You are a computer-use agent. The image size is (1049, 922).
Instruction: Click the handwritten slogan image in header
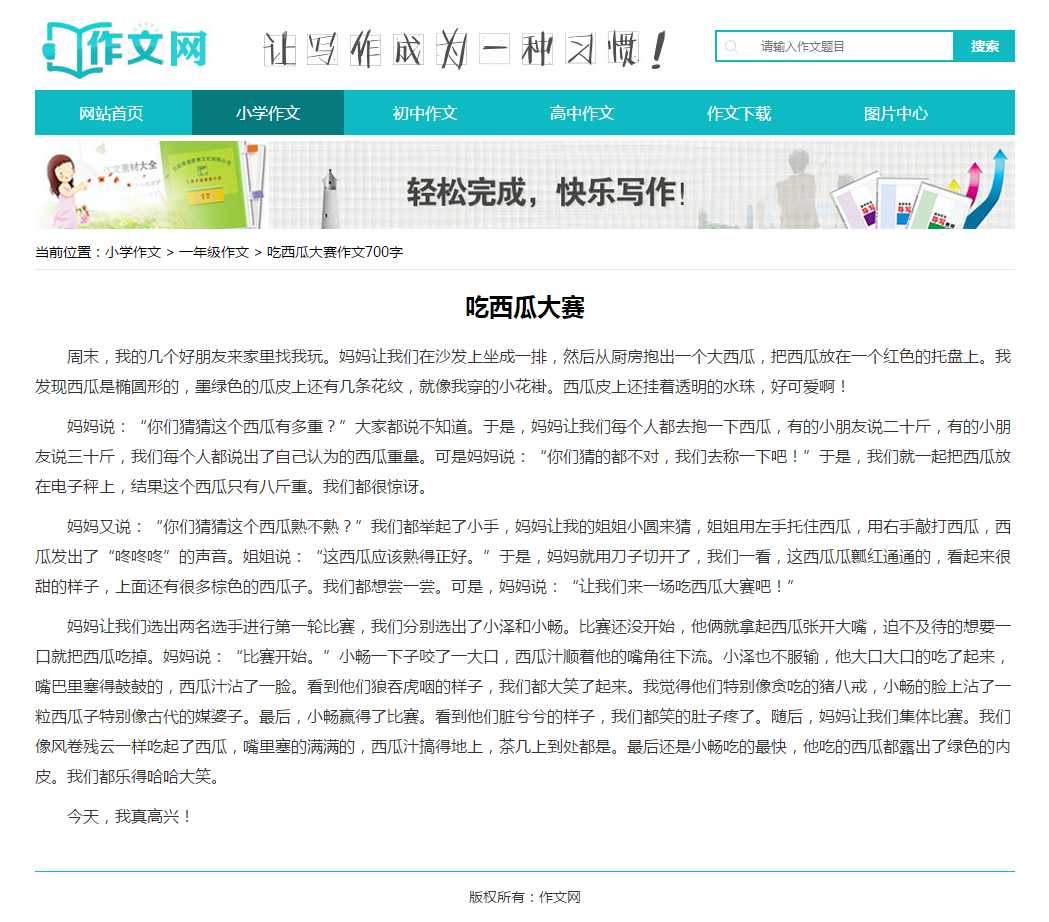pos(465,48)
